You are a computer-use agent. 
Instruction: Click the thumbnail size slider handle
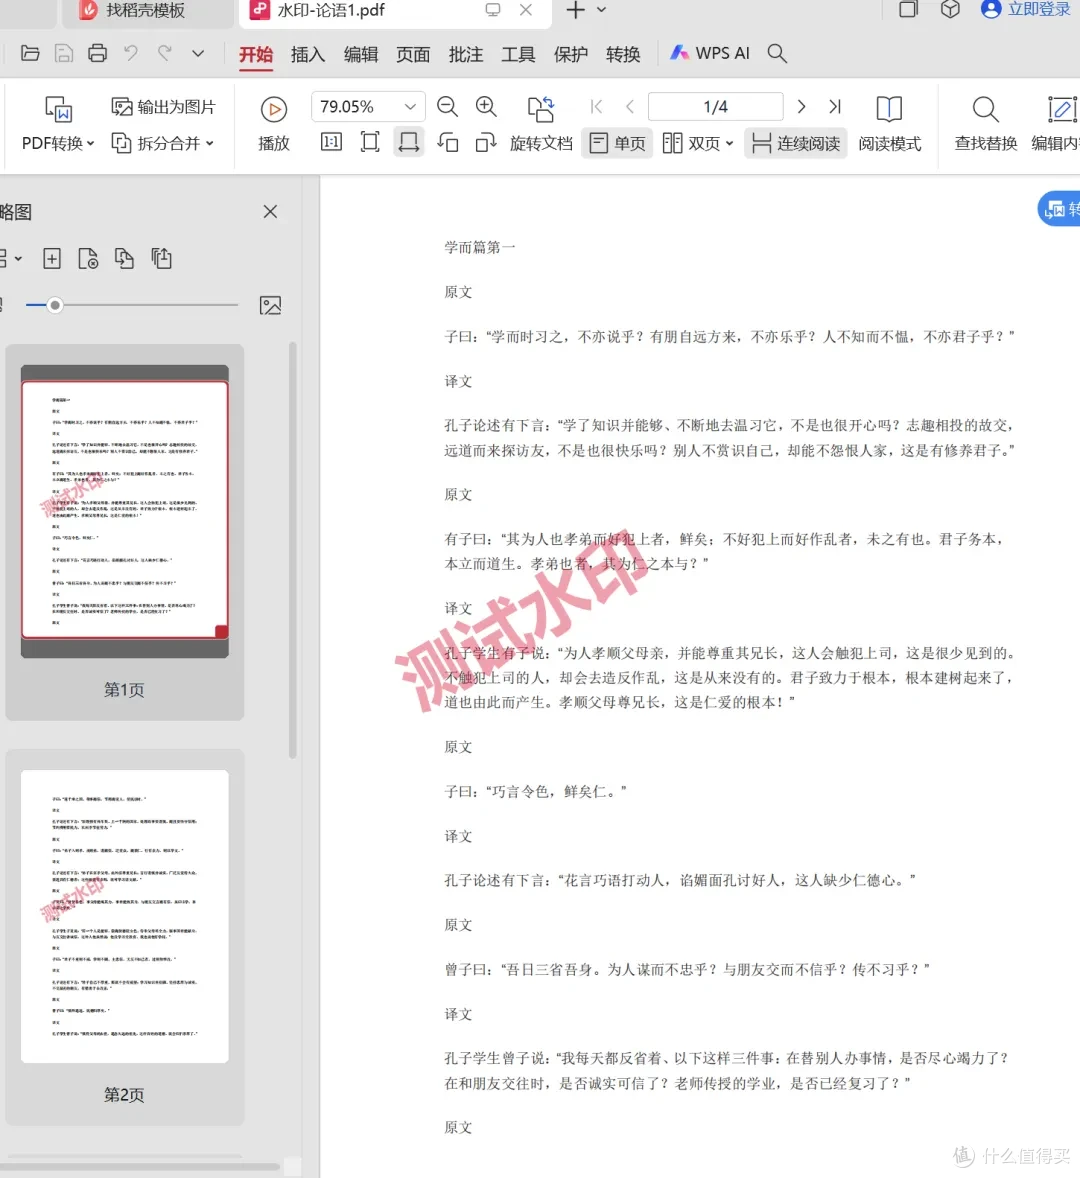click(54, 305)
